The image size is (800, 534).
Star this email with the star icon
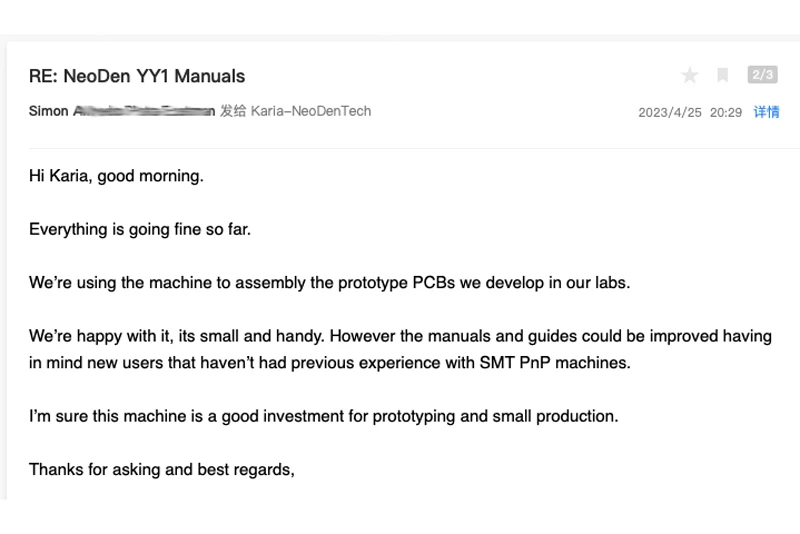point(689,76)
